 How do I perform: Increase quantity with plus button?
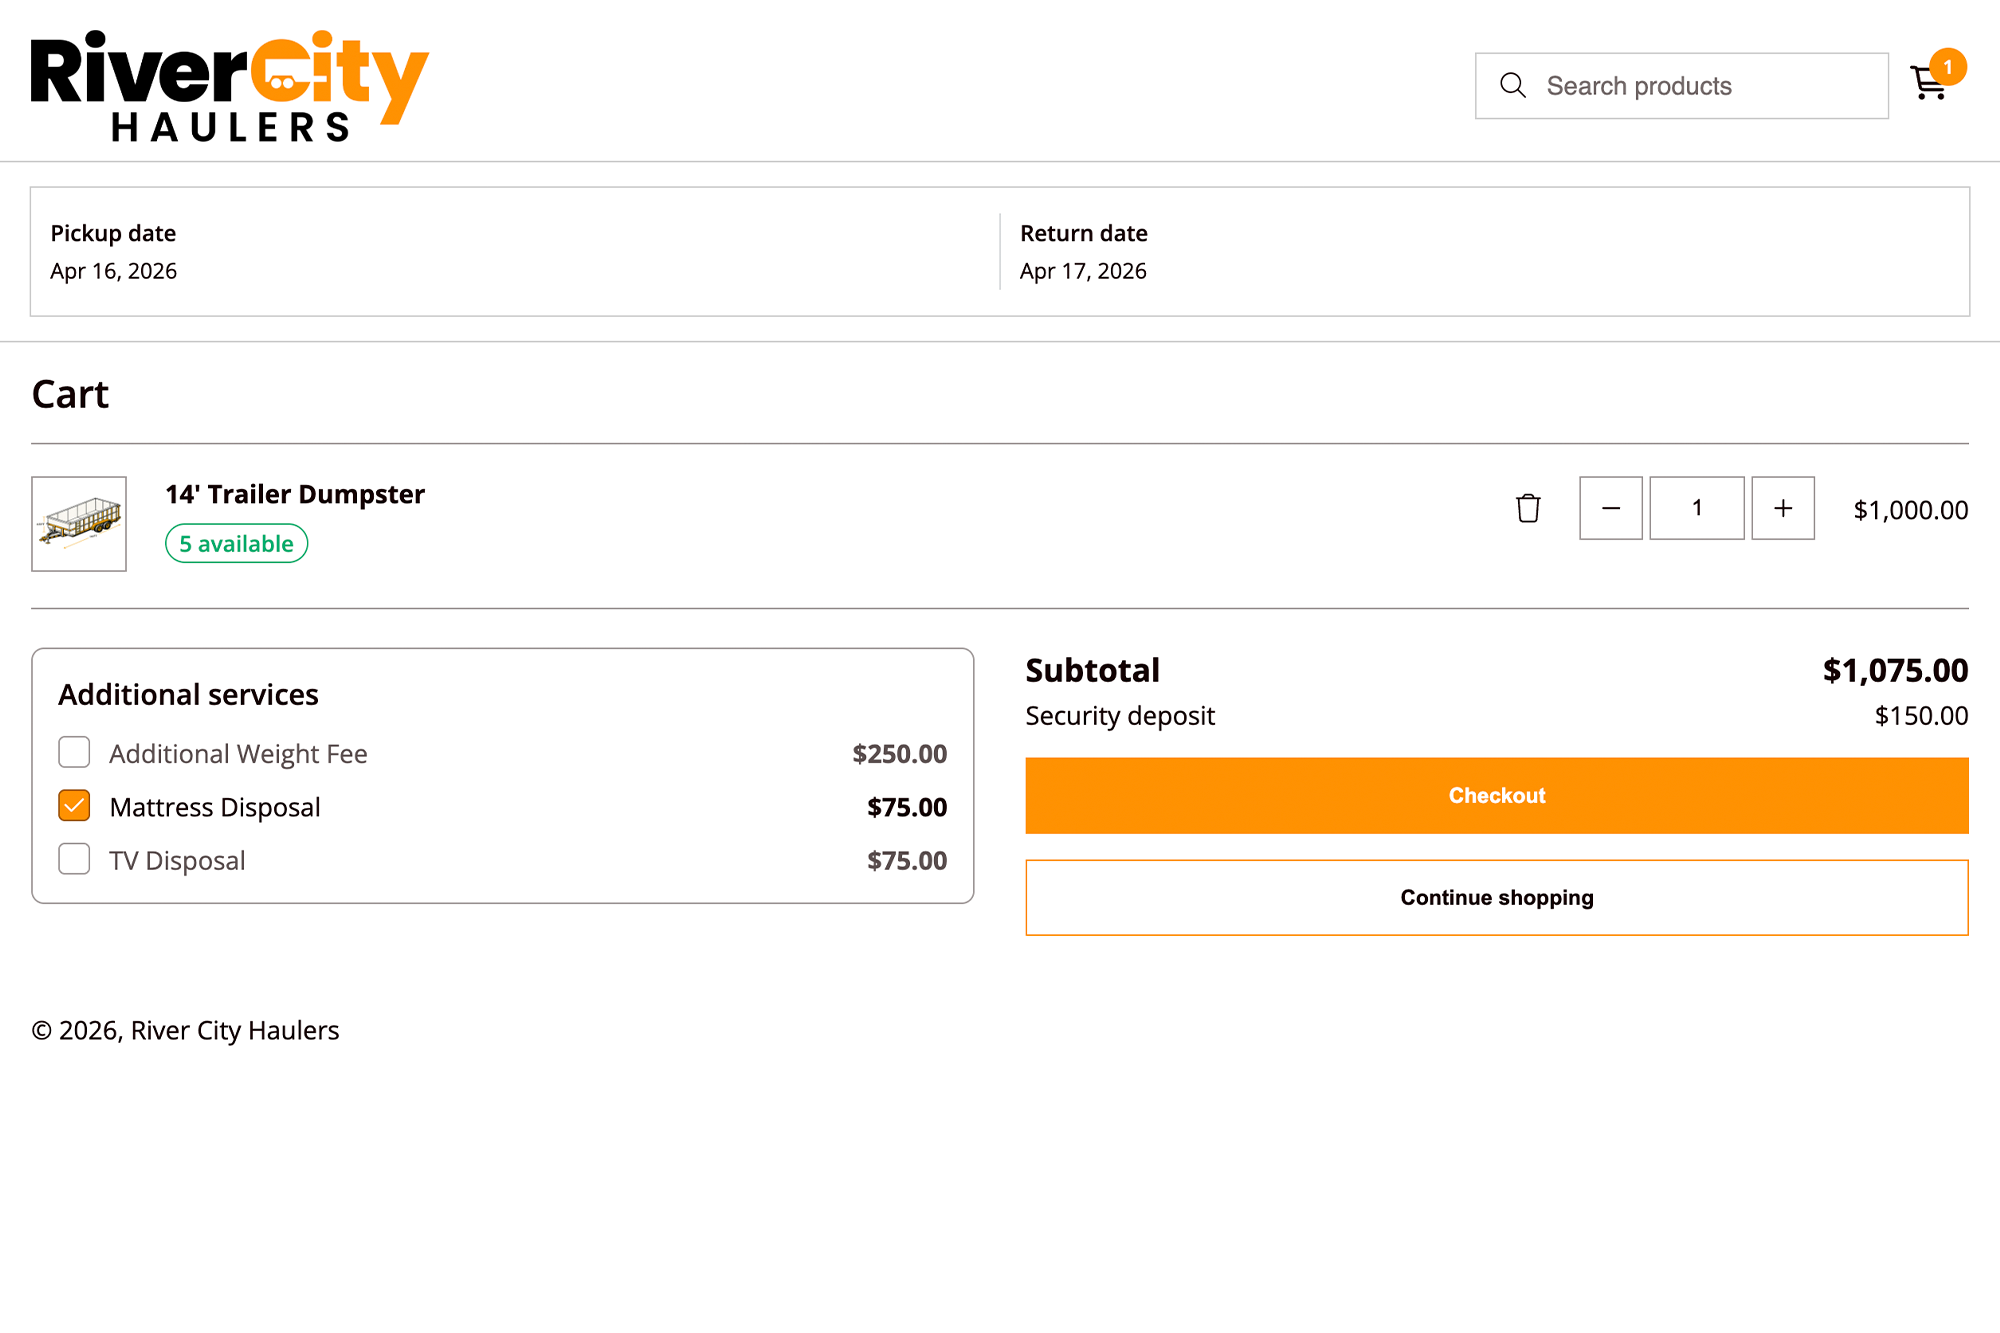click(x=1783, y=508)
